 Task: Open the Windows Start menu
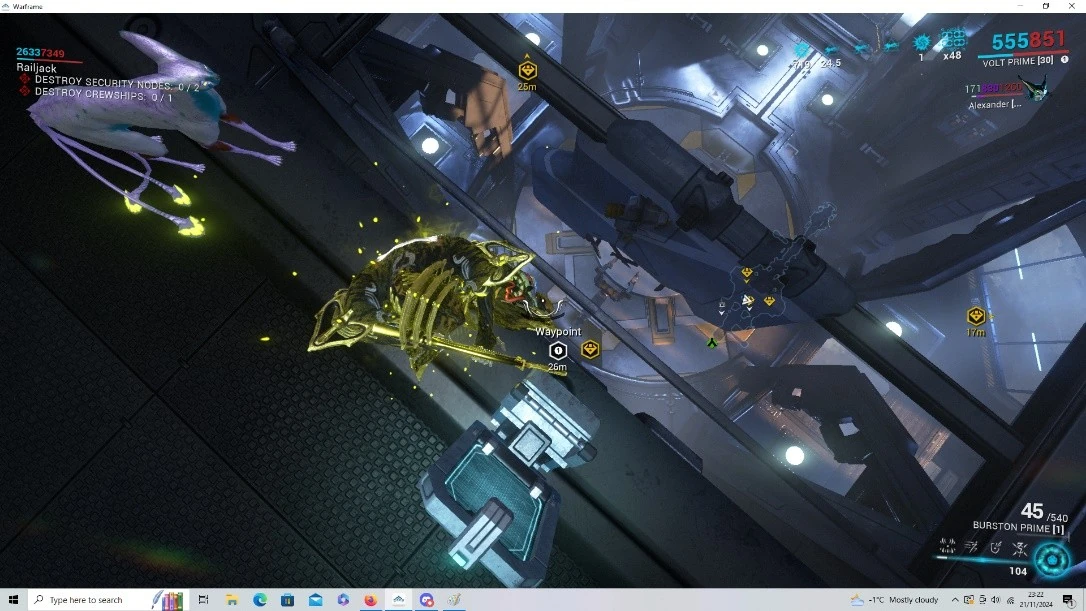coord(13,599)
